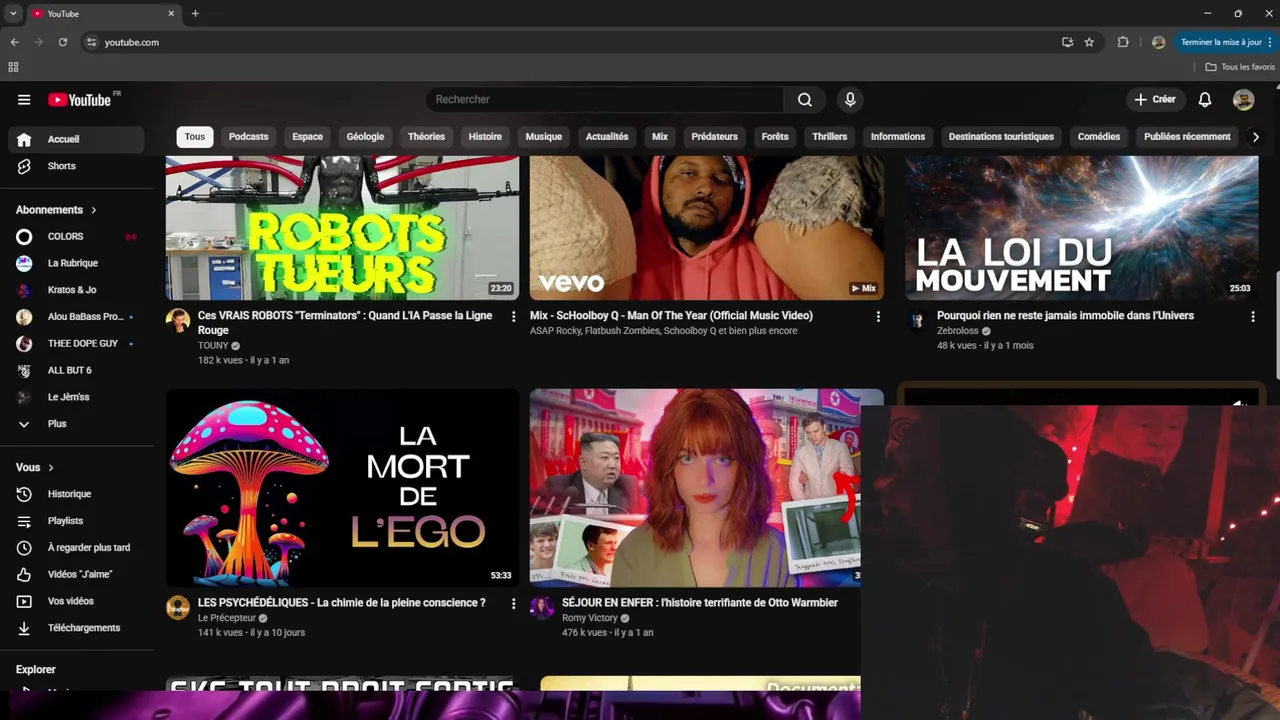Bookmark page with star icon
1280x720 pixels.
tap(1089, 42)
